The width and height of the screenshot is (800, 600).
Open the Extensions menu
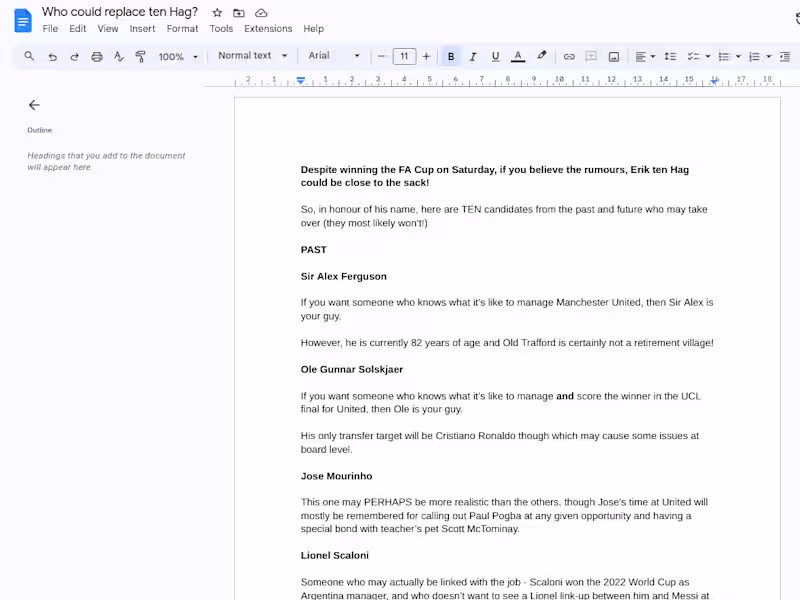point(268,29)
